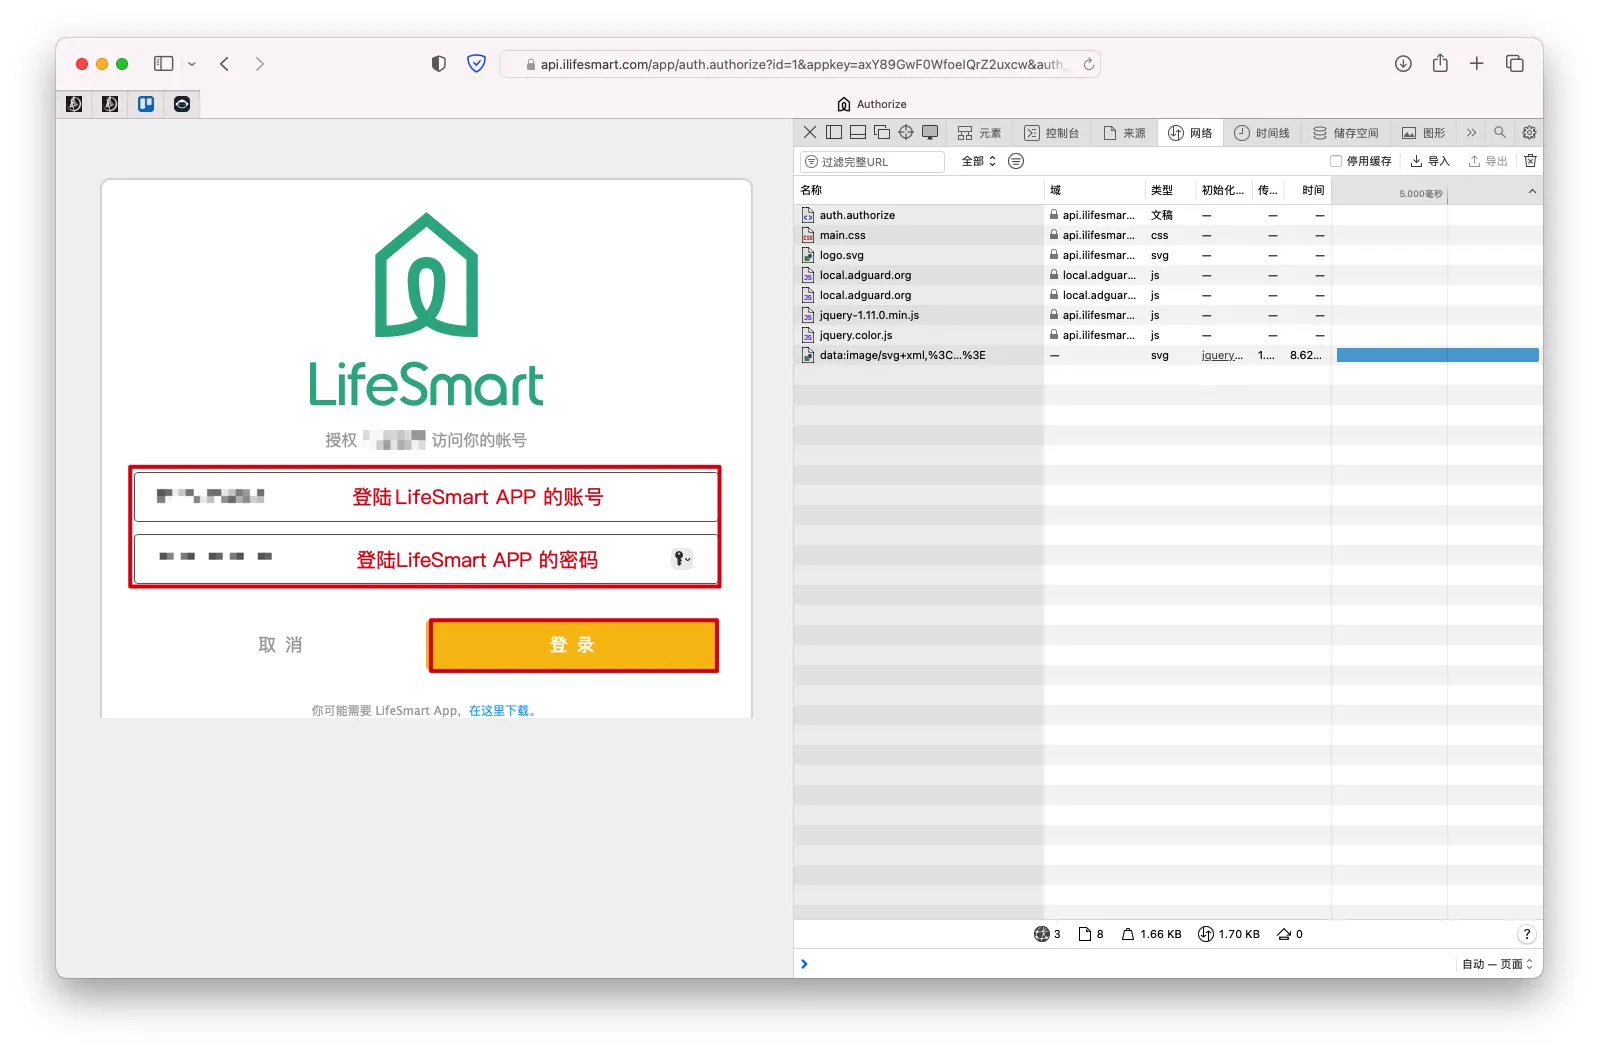
Task: Show the tab overview
Action: (1515, 64)
